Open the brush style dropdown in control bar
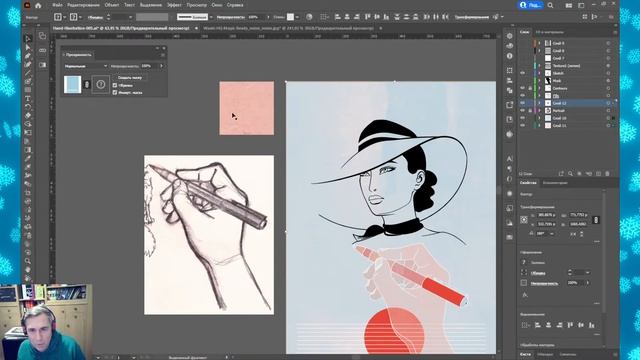Screen dimensions: 640x360 point(211,17)
